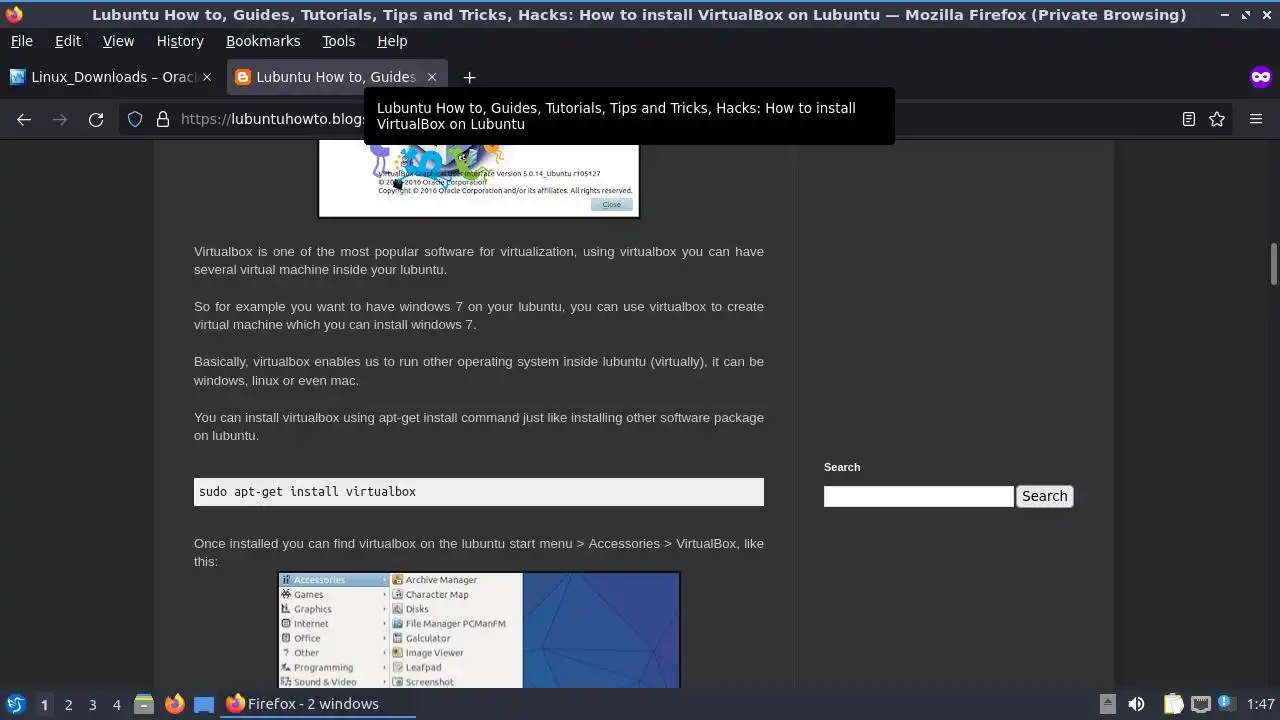Open the Firefox hamburger menu

tap(1256, 119)
